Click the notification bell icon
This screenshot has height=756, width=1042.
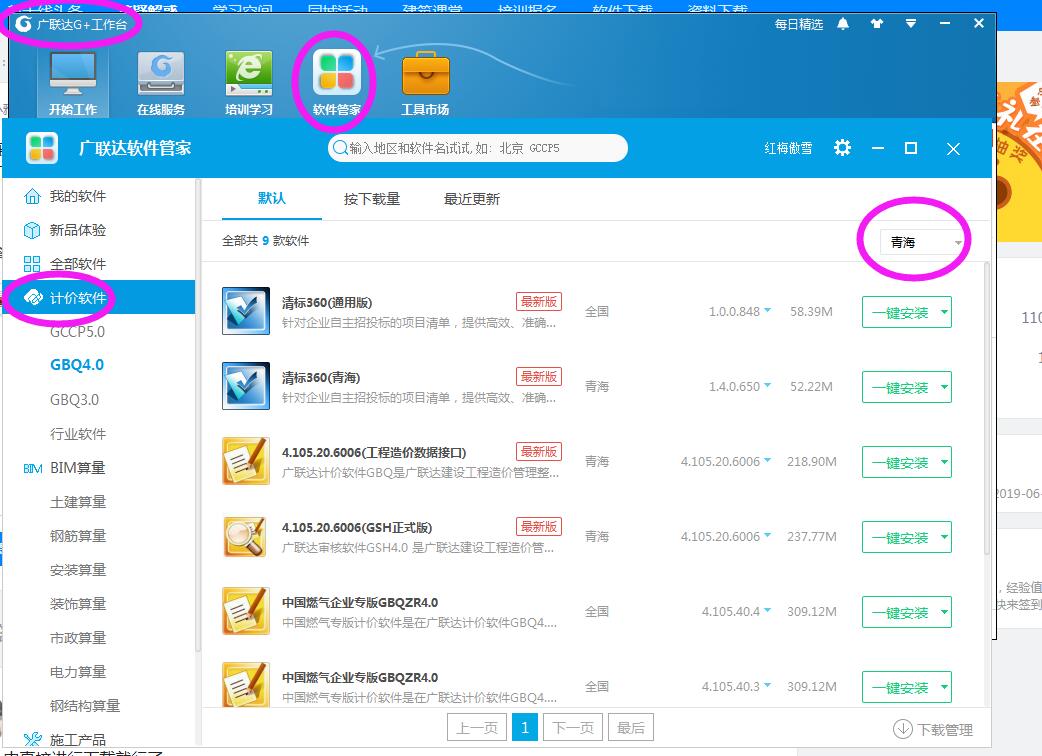tap(843, 24)
